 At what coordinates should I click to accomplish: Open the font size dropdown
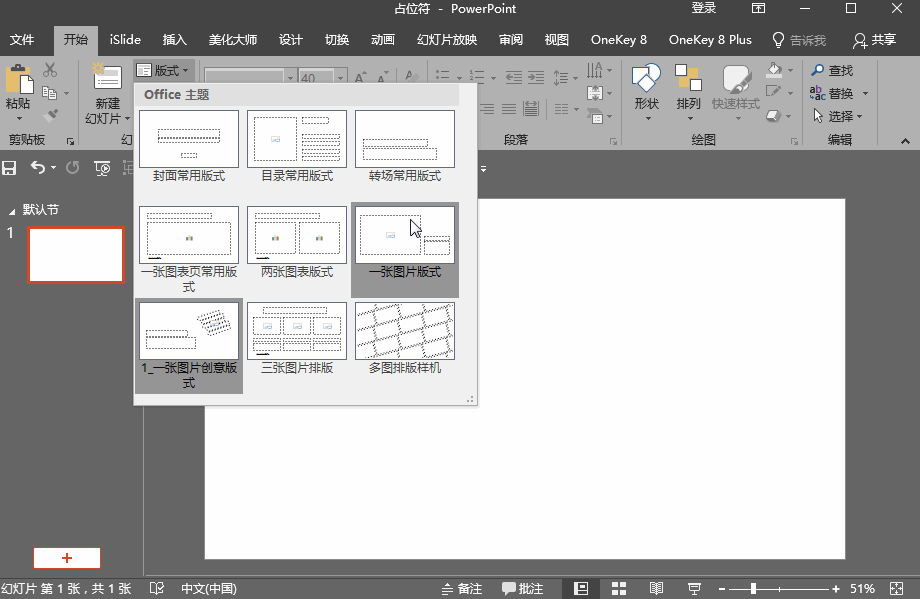[x=340, y=77]
